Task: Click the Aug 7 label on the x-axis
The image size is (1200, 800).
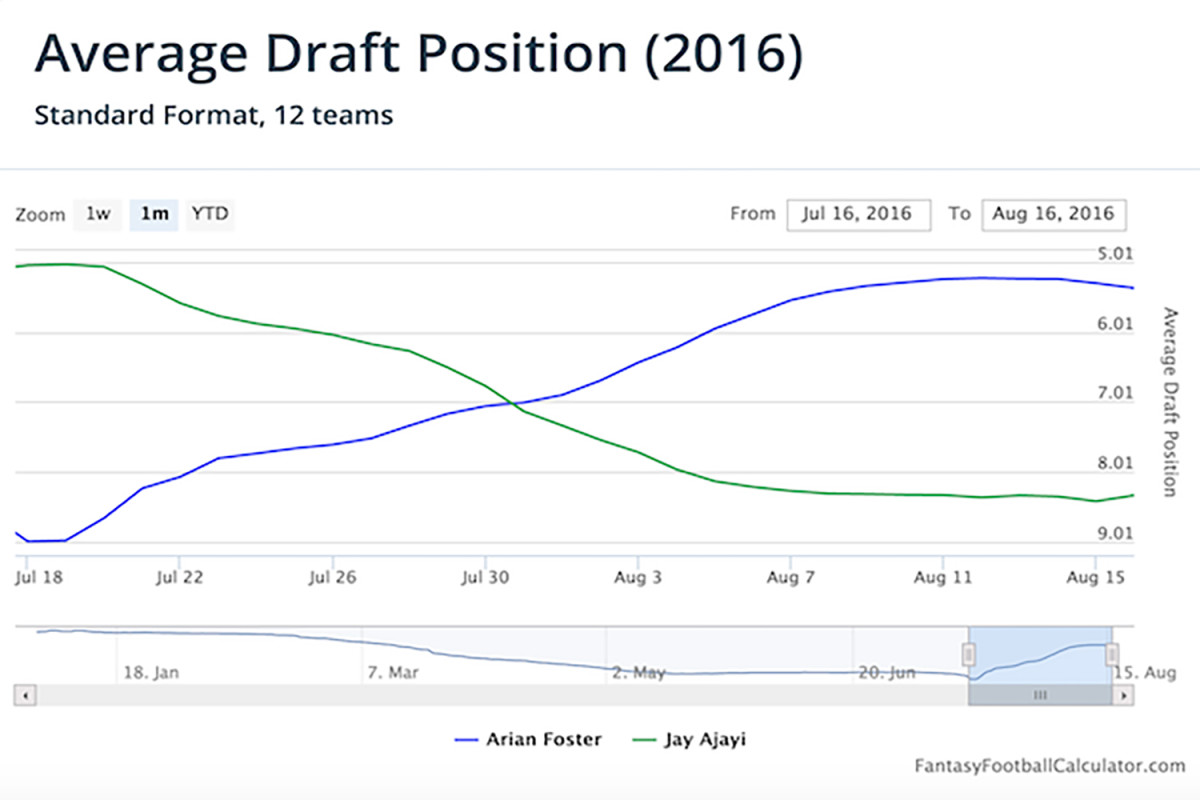Action: click(789, 577)
